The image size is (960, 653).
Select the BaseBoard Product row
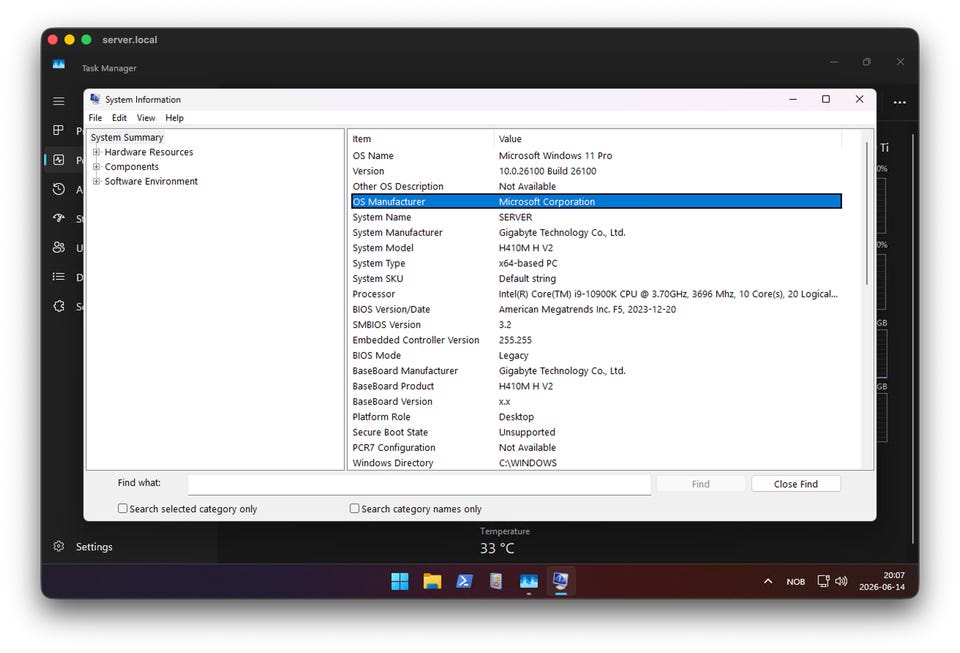(596, 386)
